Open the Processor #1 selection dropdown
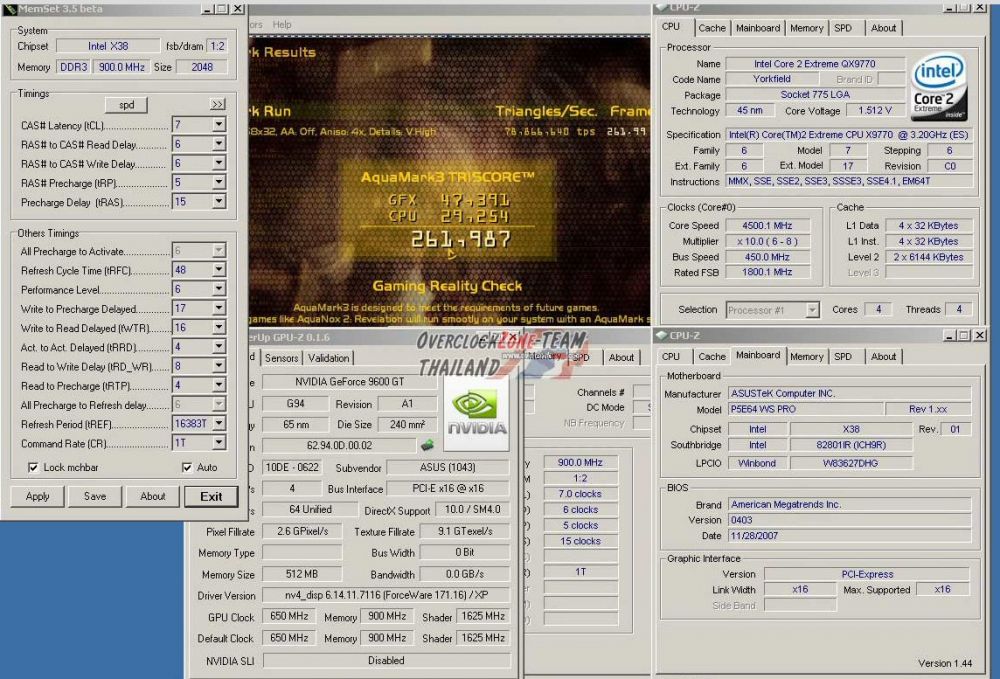 tap(812, 310)
